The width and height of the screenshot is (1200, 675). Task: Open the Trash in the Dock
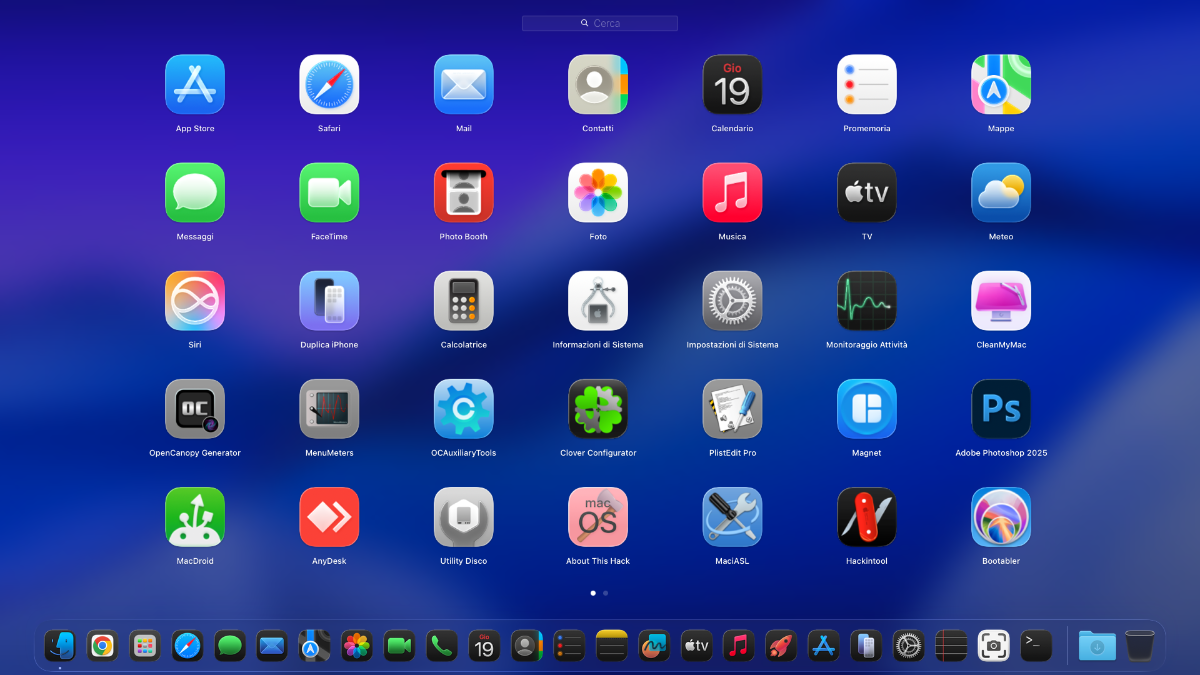(1140, 646)
